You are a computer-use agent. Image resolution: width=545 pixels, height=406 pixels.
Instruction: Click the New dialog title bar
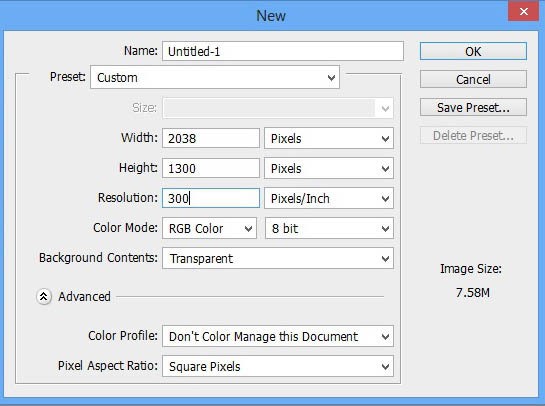point(254,15)
